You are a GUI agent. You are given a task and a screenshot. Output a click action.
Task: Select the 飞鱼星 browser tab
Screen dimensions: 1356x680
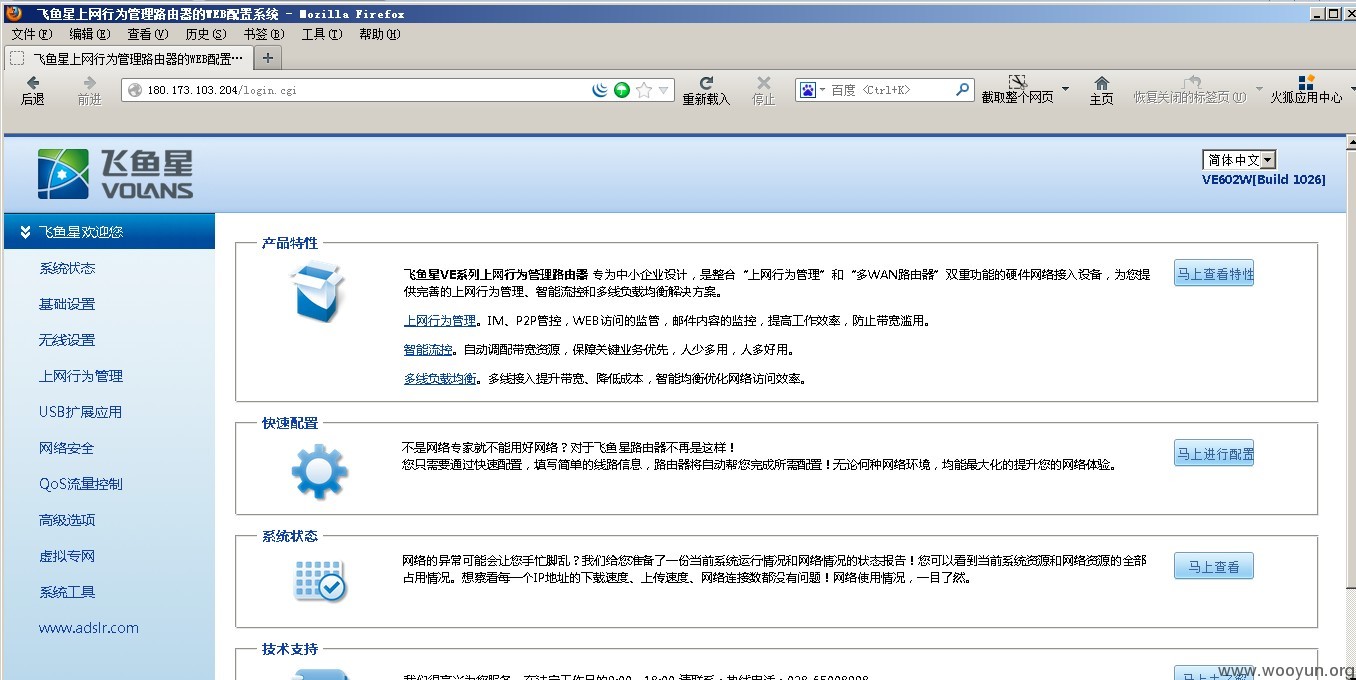(127, 58)
